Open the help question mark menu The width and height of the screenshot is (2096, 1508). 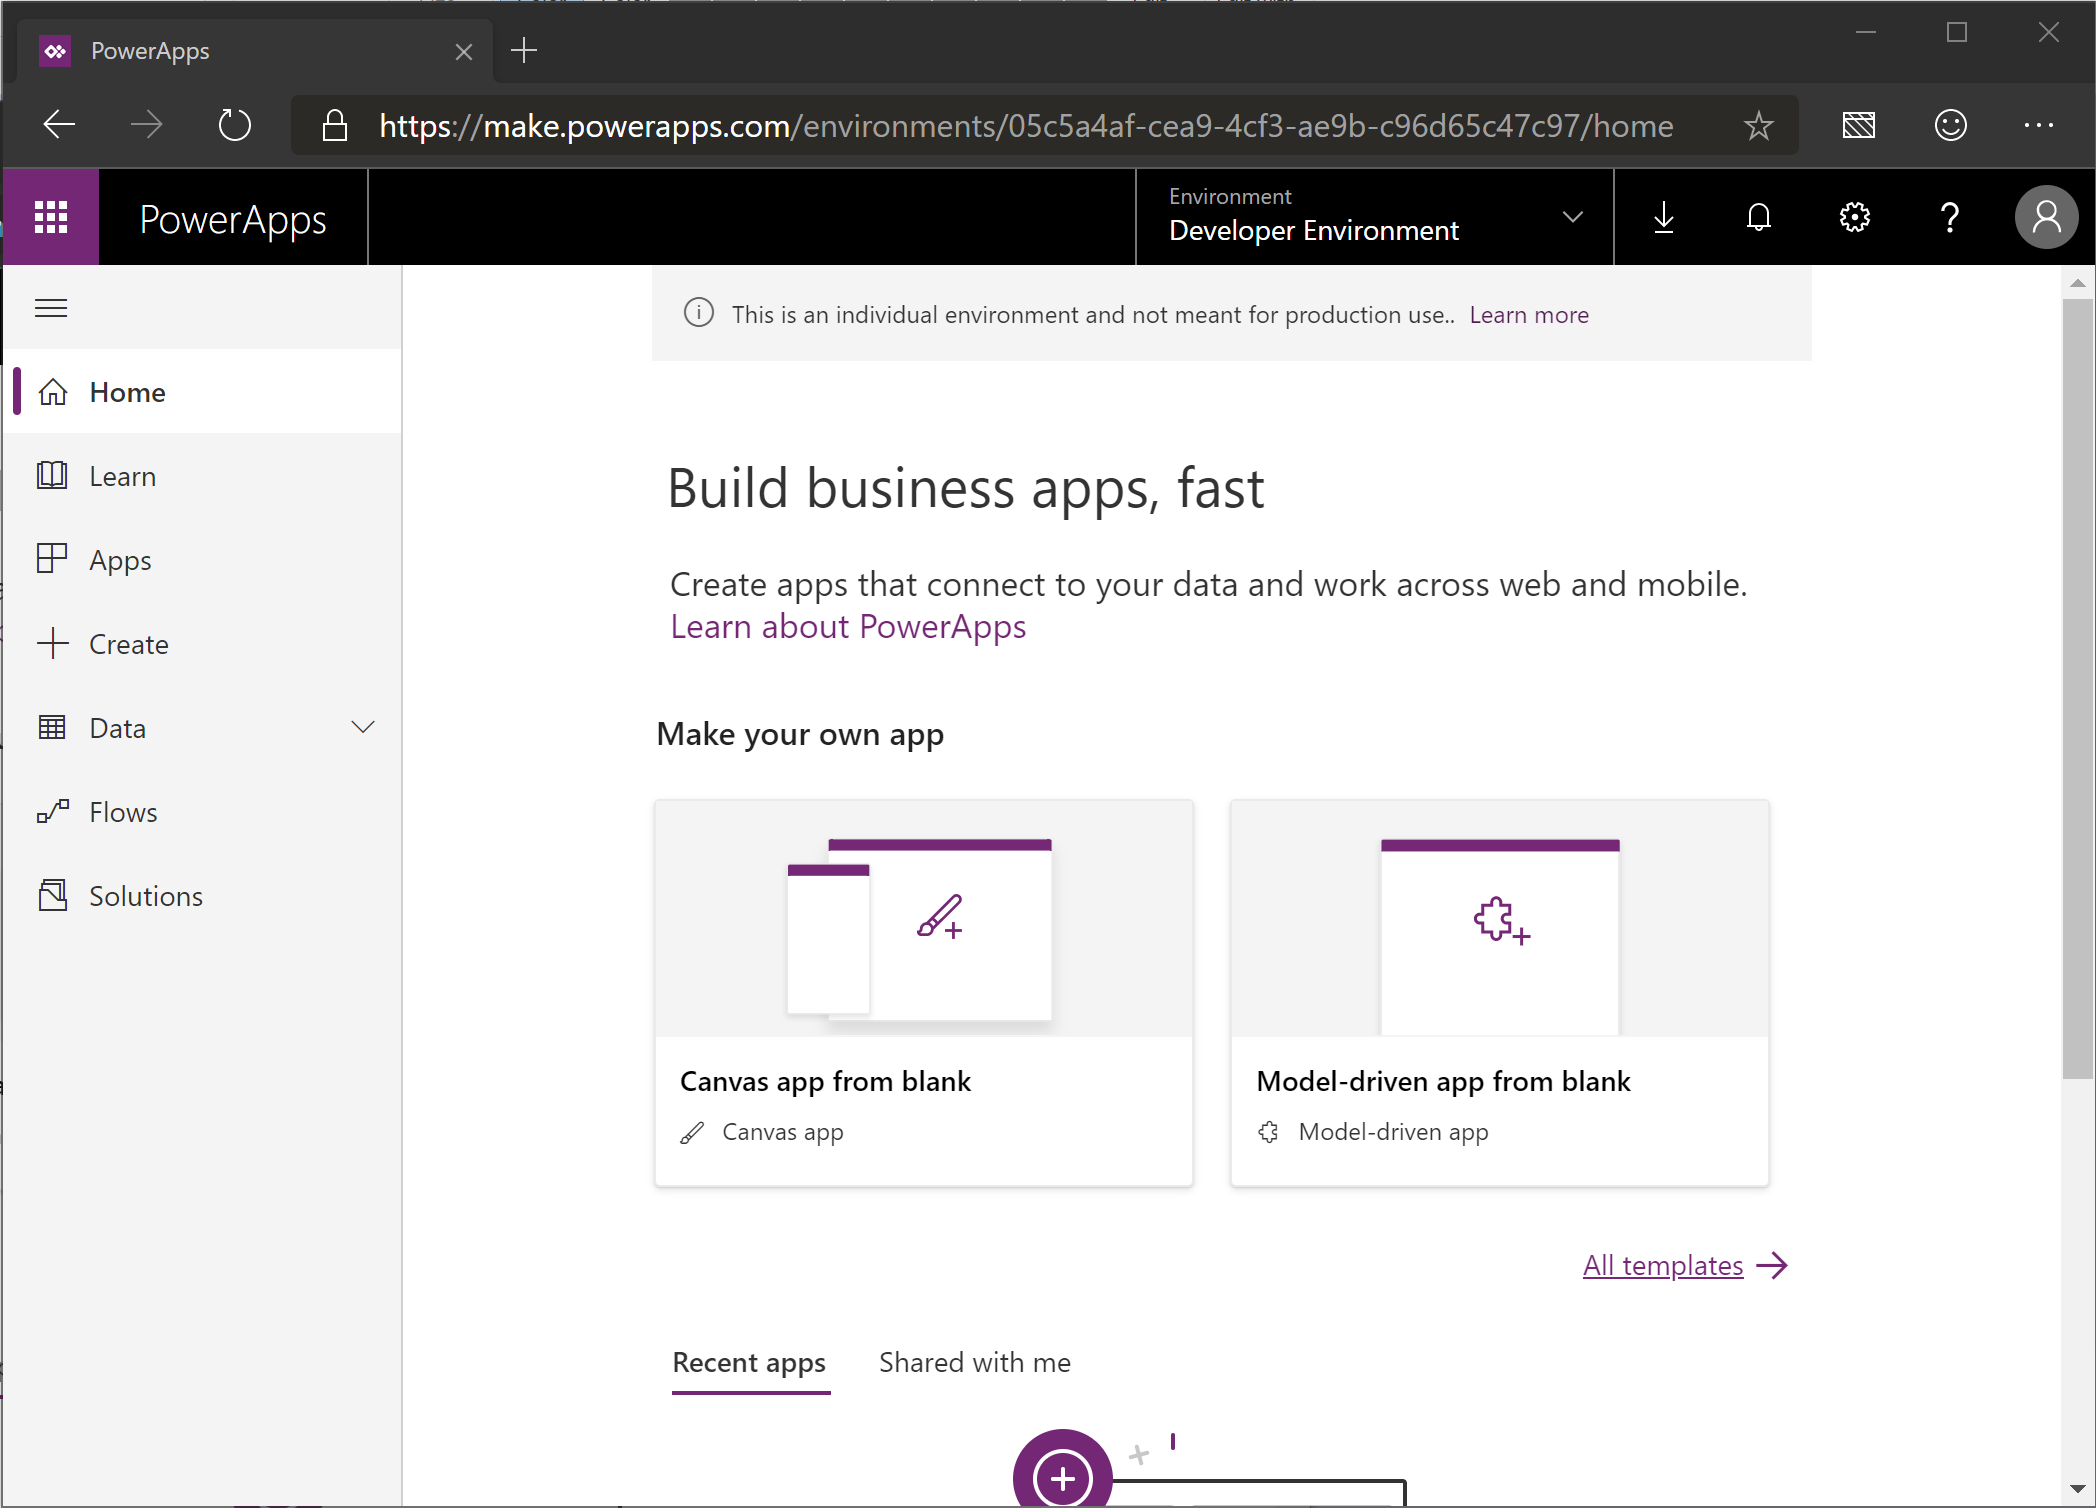tap(1949, 217)
